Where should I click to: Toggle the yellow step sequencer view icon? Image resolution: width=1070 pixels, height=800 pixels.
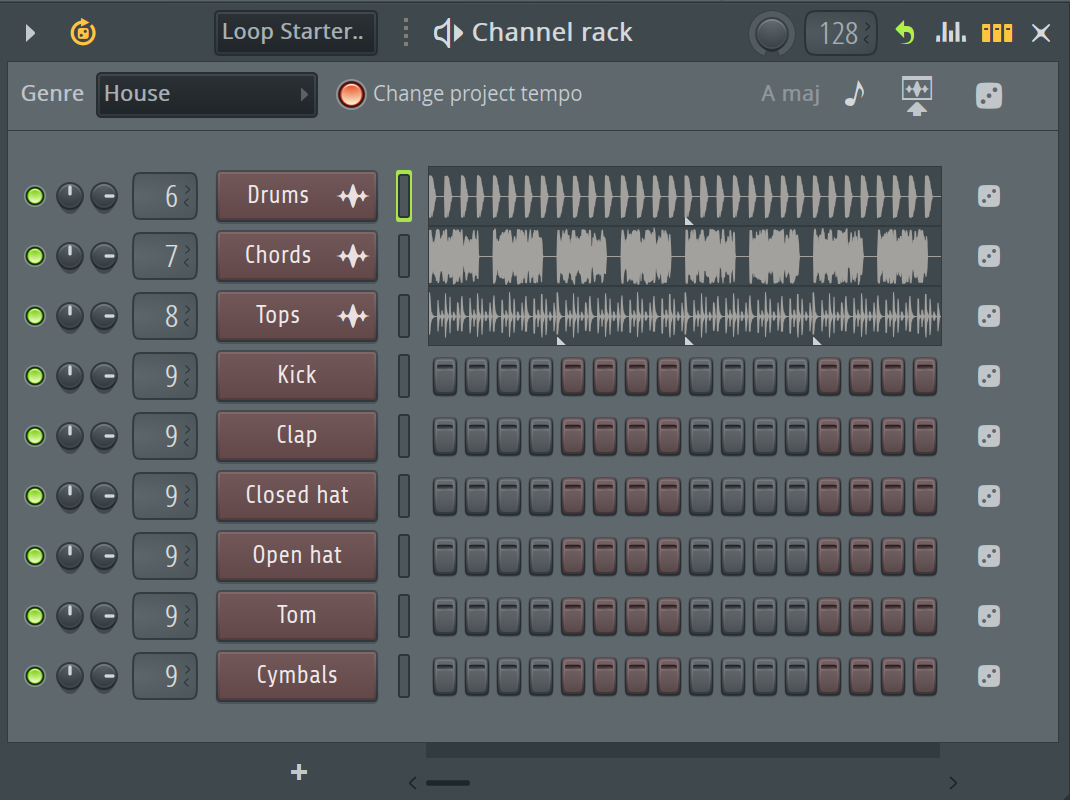click(997, 33)
